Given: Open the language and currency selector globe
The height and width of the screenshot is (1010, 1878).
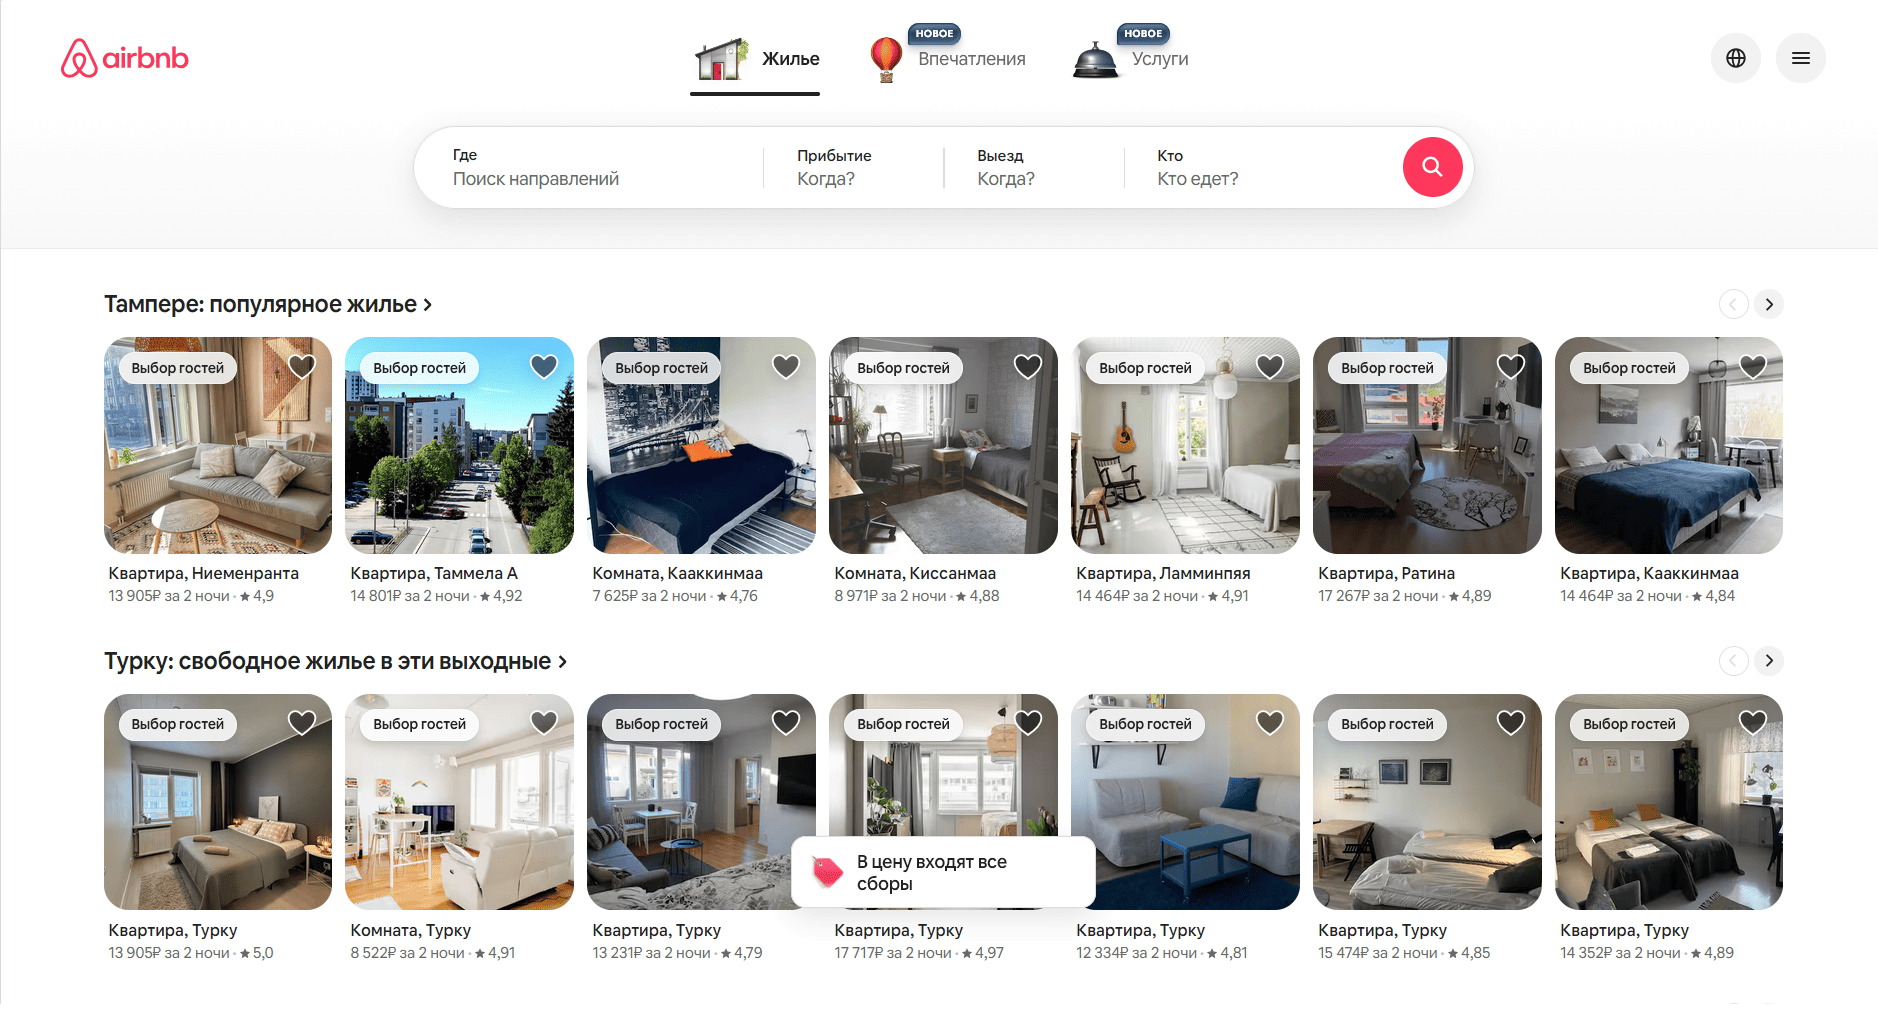Looking at the screenshot, I should click(1735, 58).
